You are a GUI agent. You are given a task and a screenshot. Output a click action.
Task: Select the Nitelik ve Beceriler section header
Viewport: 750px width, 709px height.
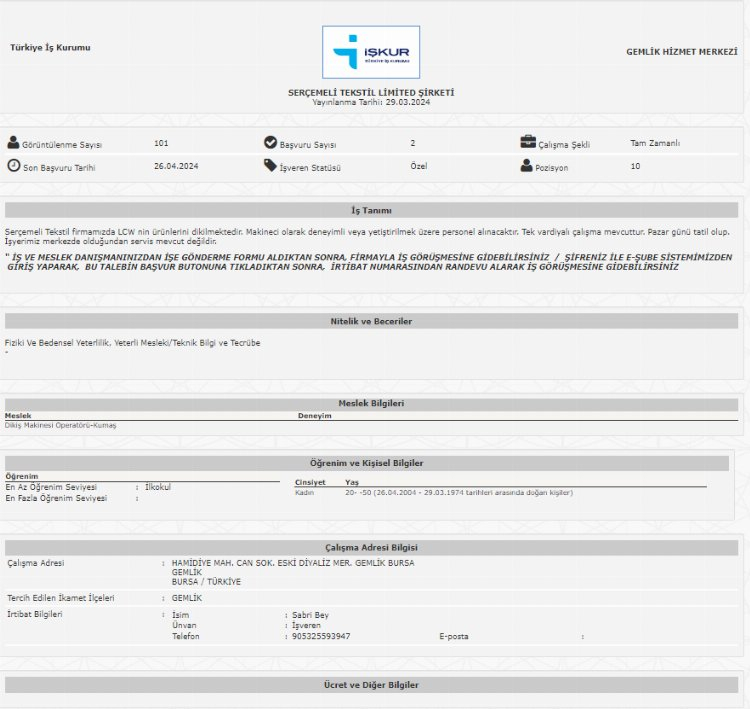click(371, 321)
